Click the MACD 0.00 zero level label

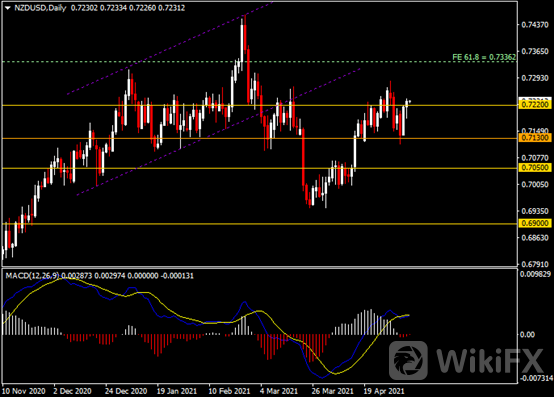(x=527, y=334)
